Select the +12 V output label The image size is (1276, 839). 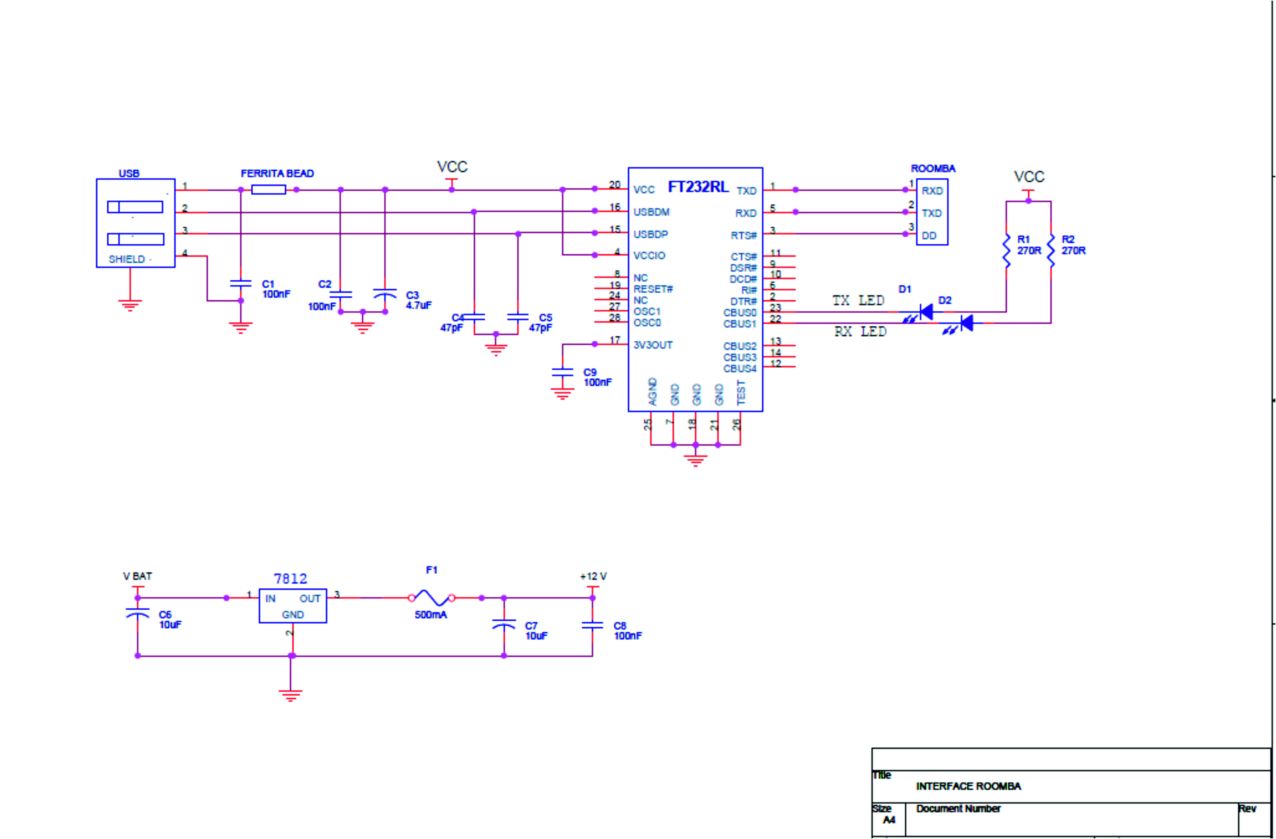tap(593, 577)
